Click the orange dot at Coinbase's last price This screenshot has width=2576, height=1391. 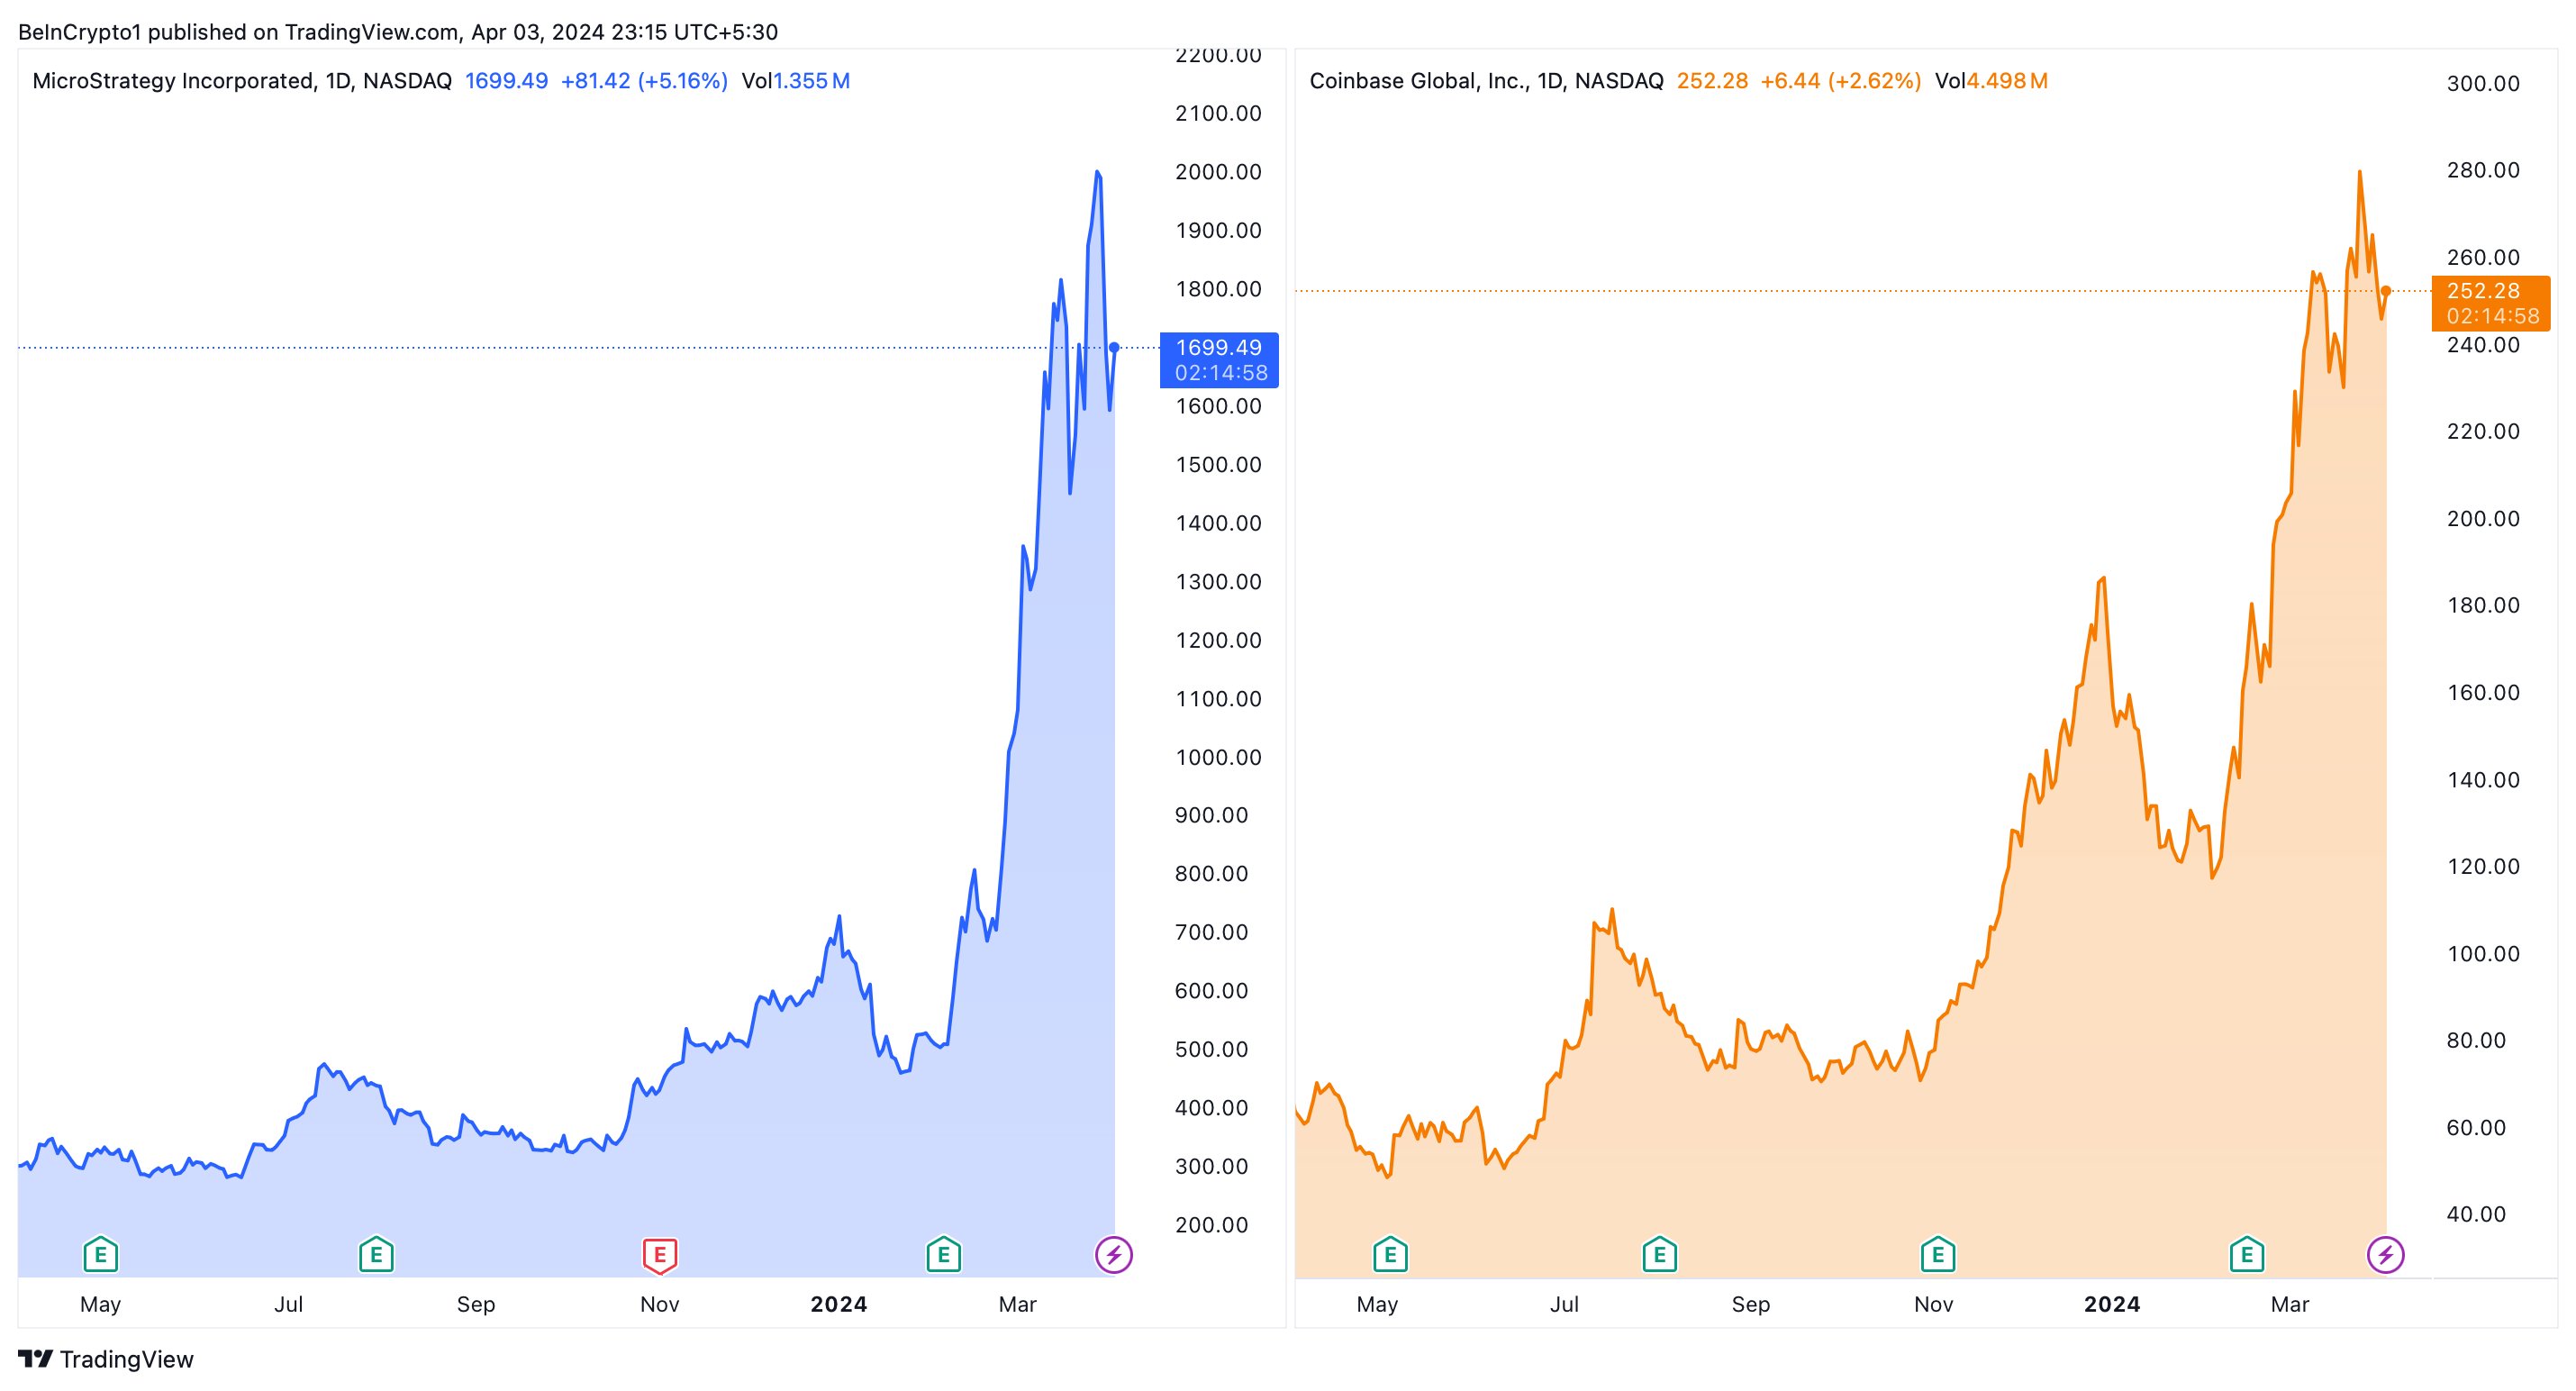pos(2386,291)
